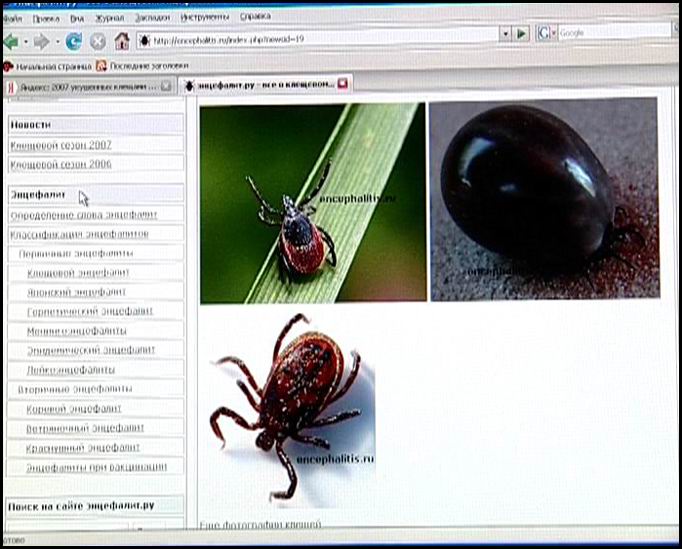The height and width of the screenshot is (549, 682).
Task: Open the Файл menu
Action: [x=13, y=19]
